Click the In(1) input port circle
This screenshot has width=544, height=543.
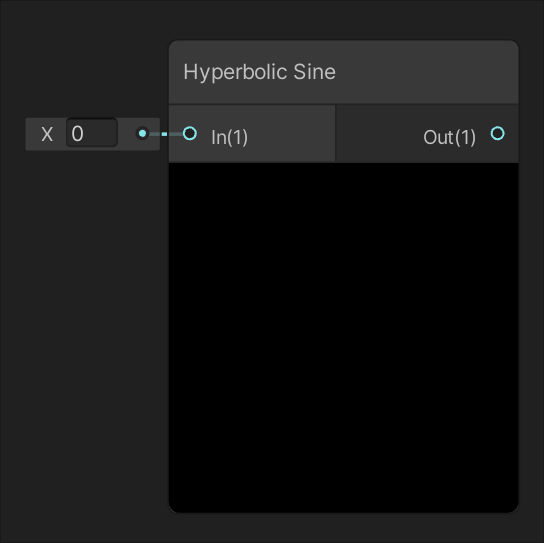[190, 133]
